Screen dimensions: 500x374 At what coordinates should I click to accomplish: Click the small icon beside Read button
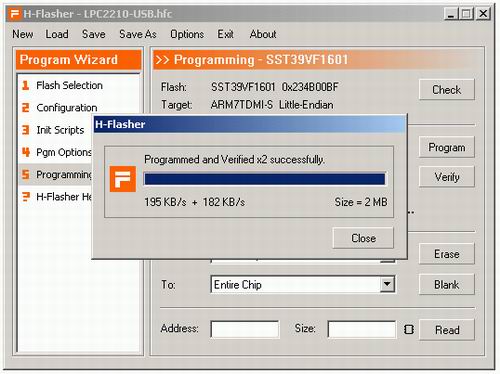409,330
